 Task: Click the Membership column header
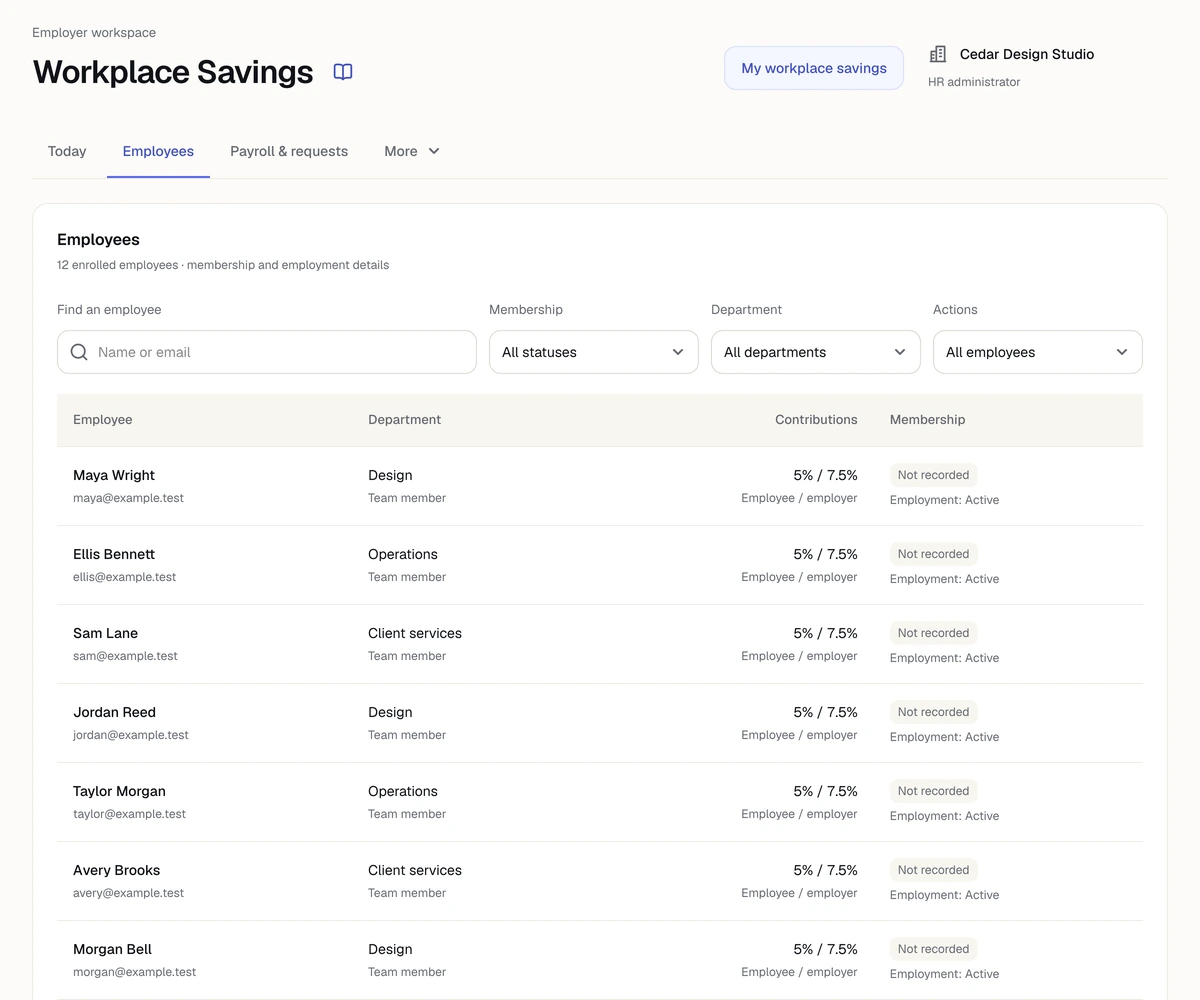pyautogui.click(x=927, y=420)
